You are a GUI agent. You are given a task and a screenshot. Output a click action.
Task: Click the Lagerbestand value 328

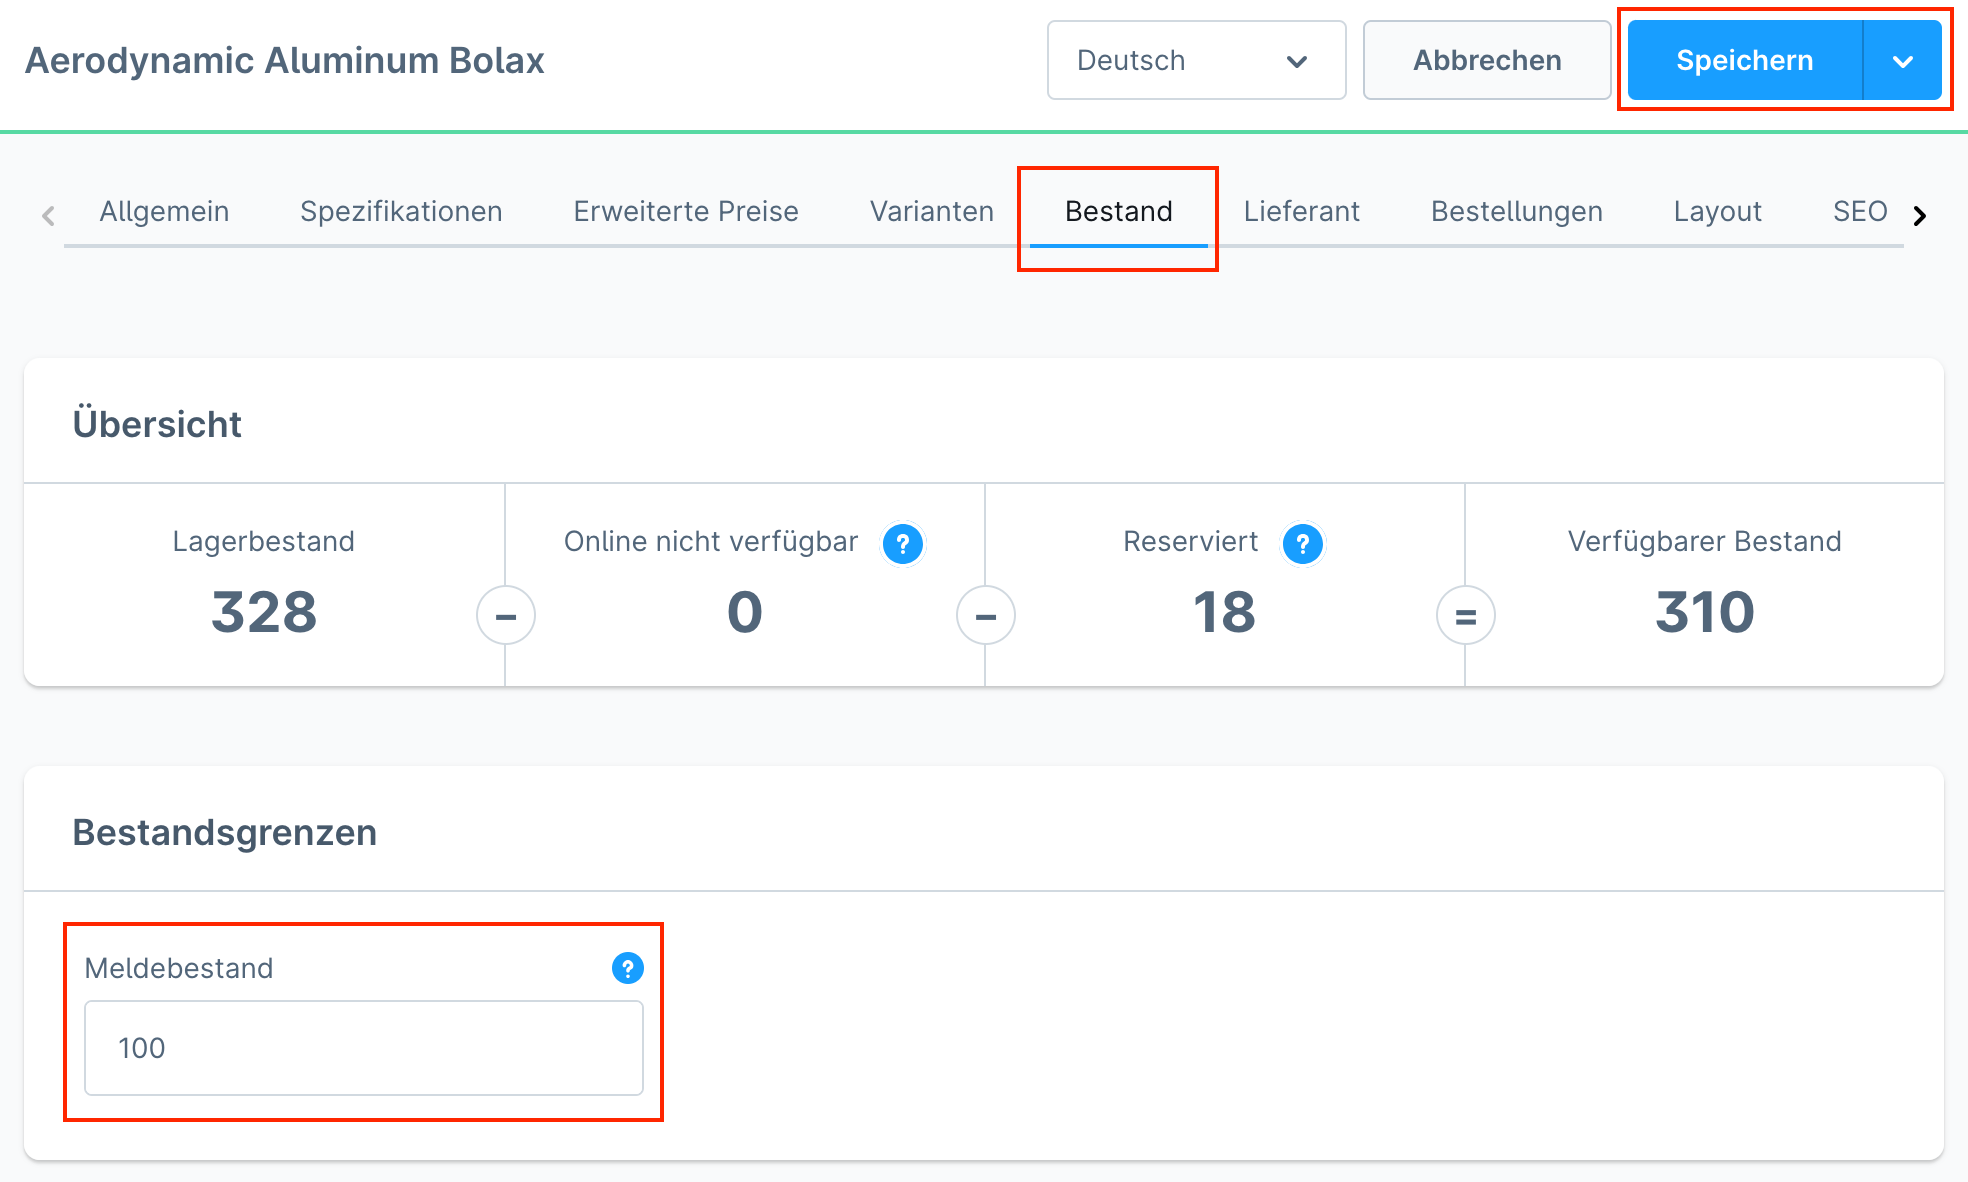(264, 612)
